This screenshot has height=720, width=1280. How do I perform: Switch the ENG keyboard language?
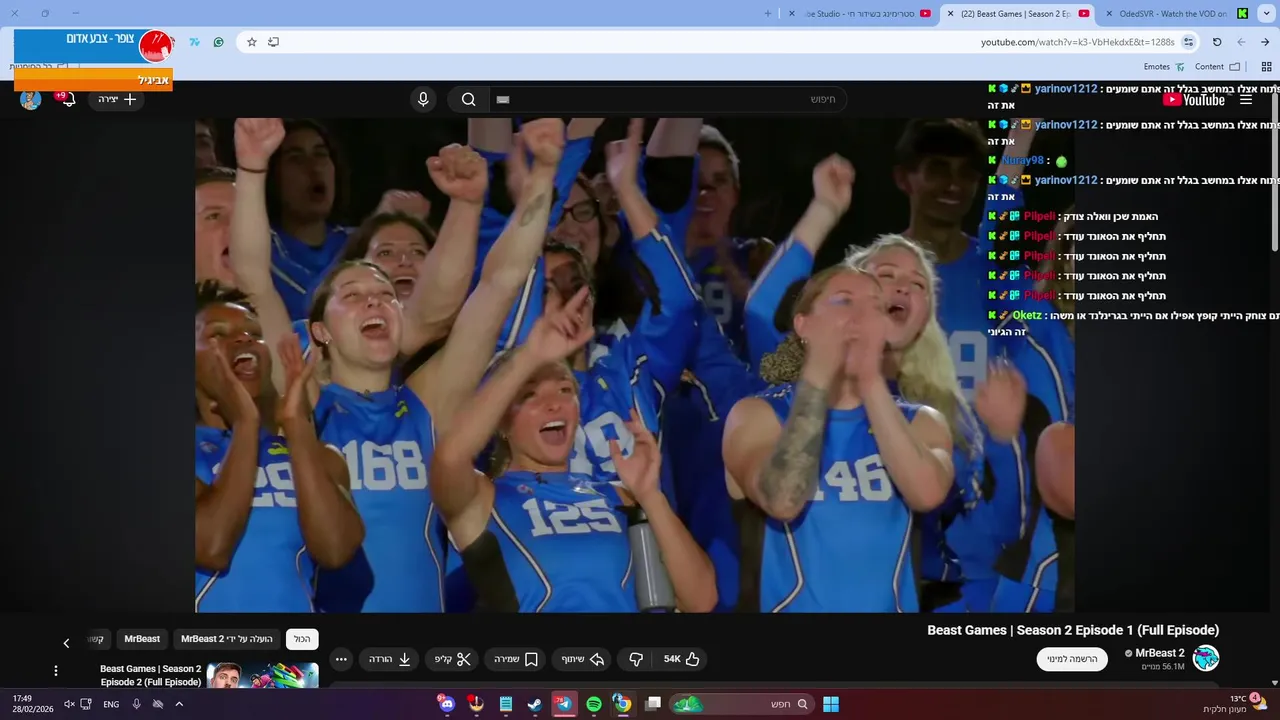(x=111, y=704)
